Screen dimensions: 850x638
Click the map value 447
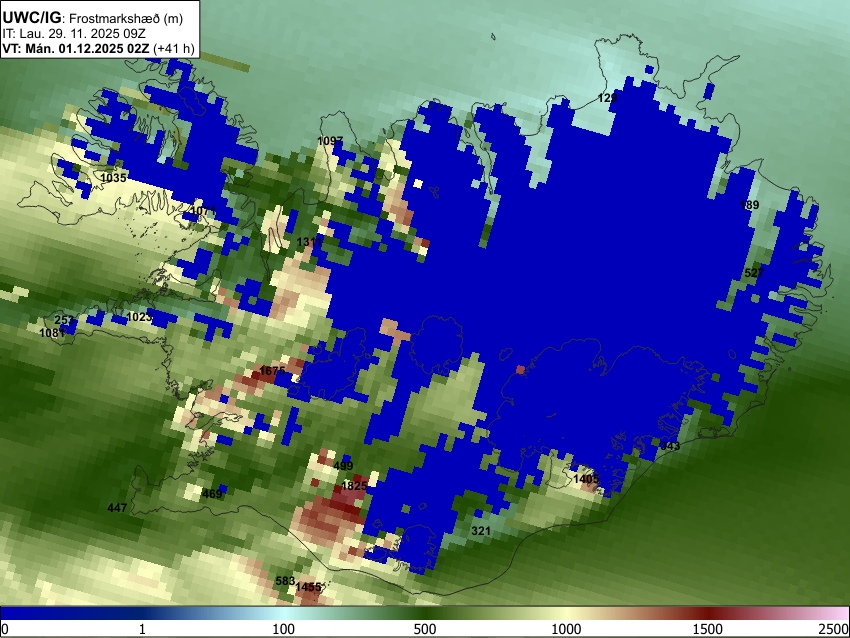(x=117, y=508)
